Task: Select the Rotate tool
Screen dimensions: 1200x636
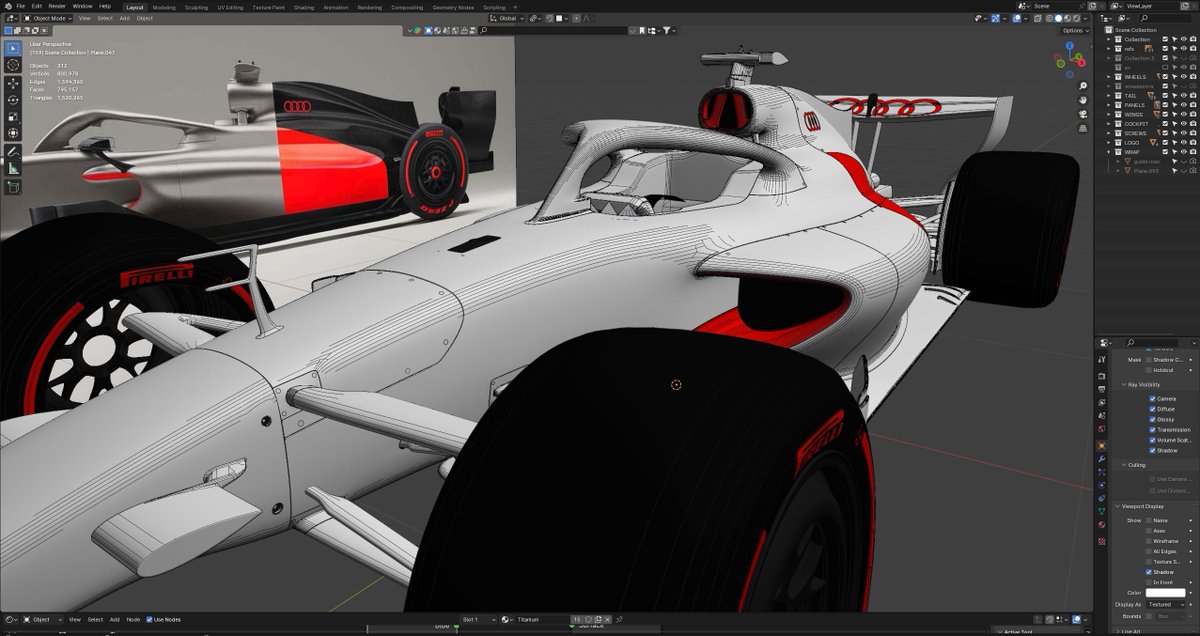Action: (13, 99)
